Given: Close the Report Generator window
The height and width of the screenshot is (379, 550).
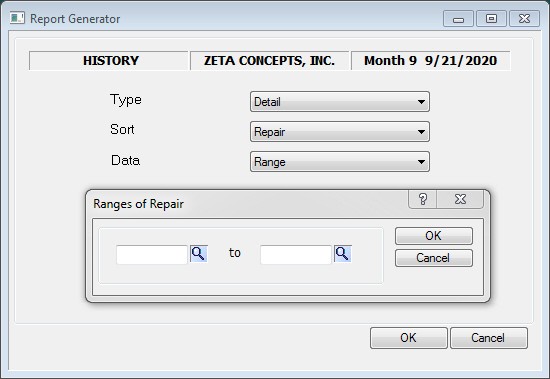Looking at the screenshot, I should click(x=524, y=19).
